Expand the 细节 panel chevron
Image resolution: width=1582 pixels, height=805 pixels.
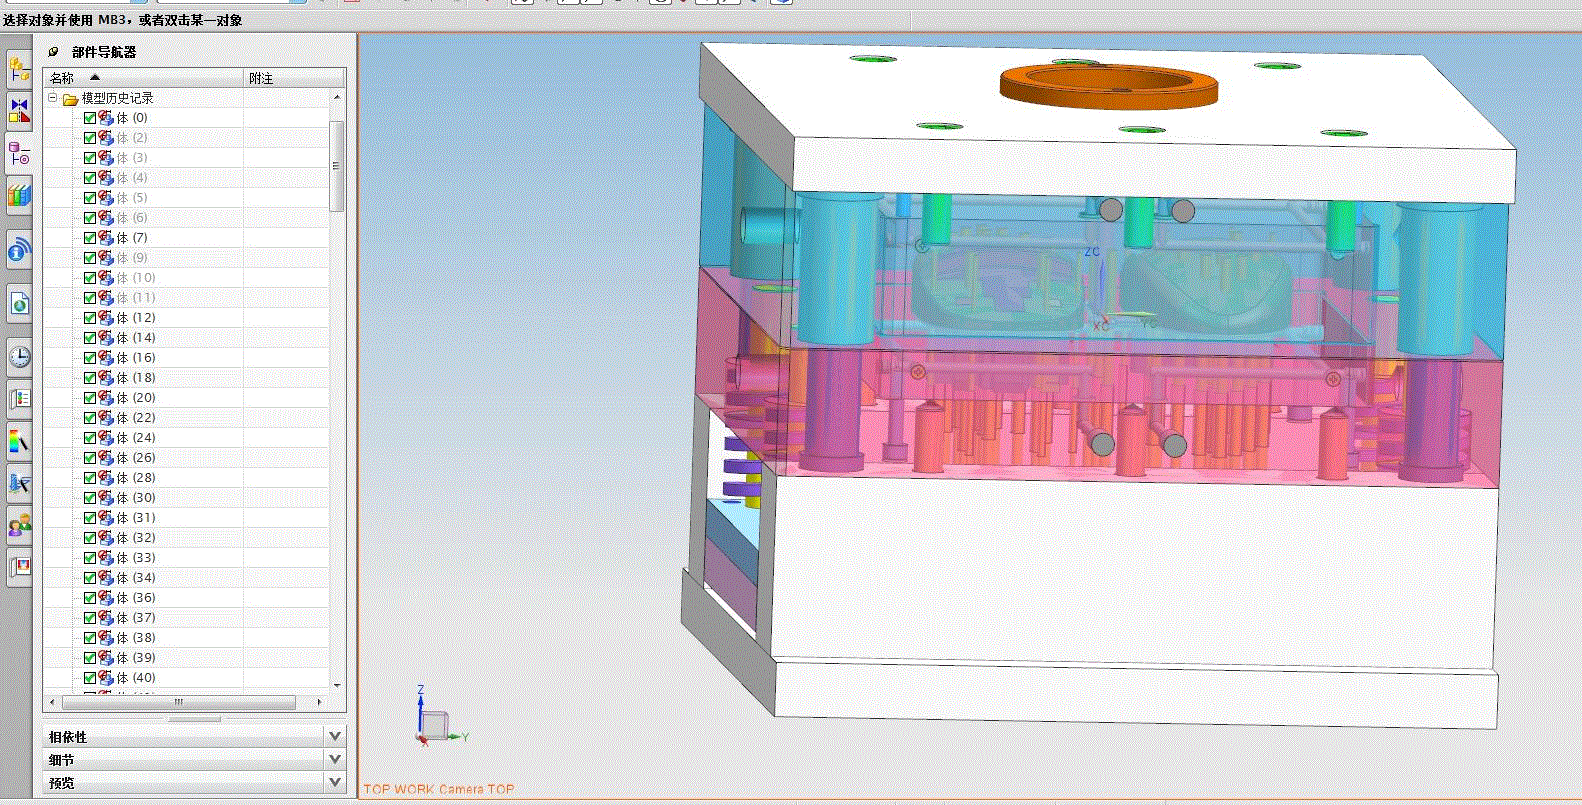(x=335, y=759)
